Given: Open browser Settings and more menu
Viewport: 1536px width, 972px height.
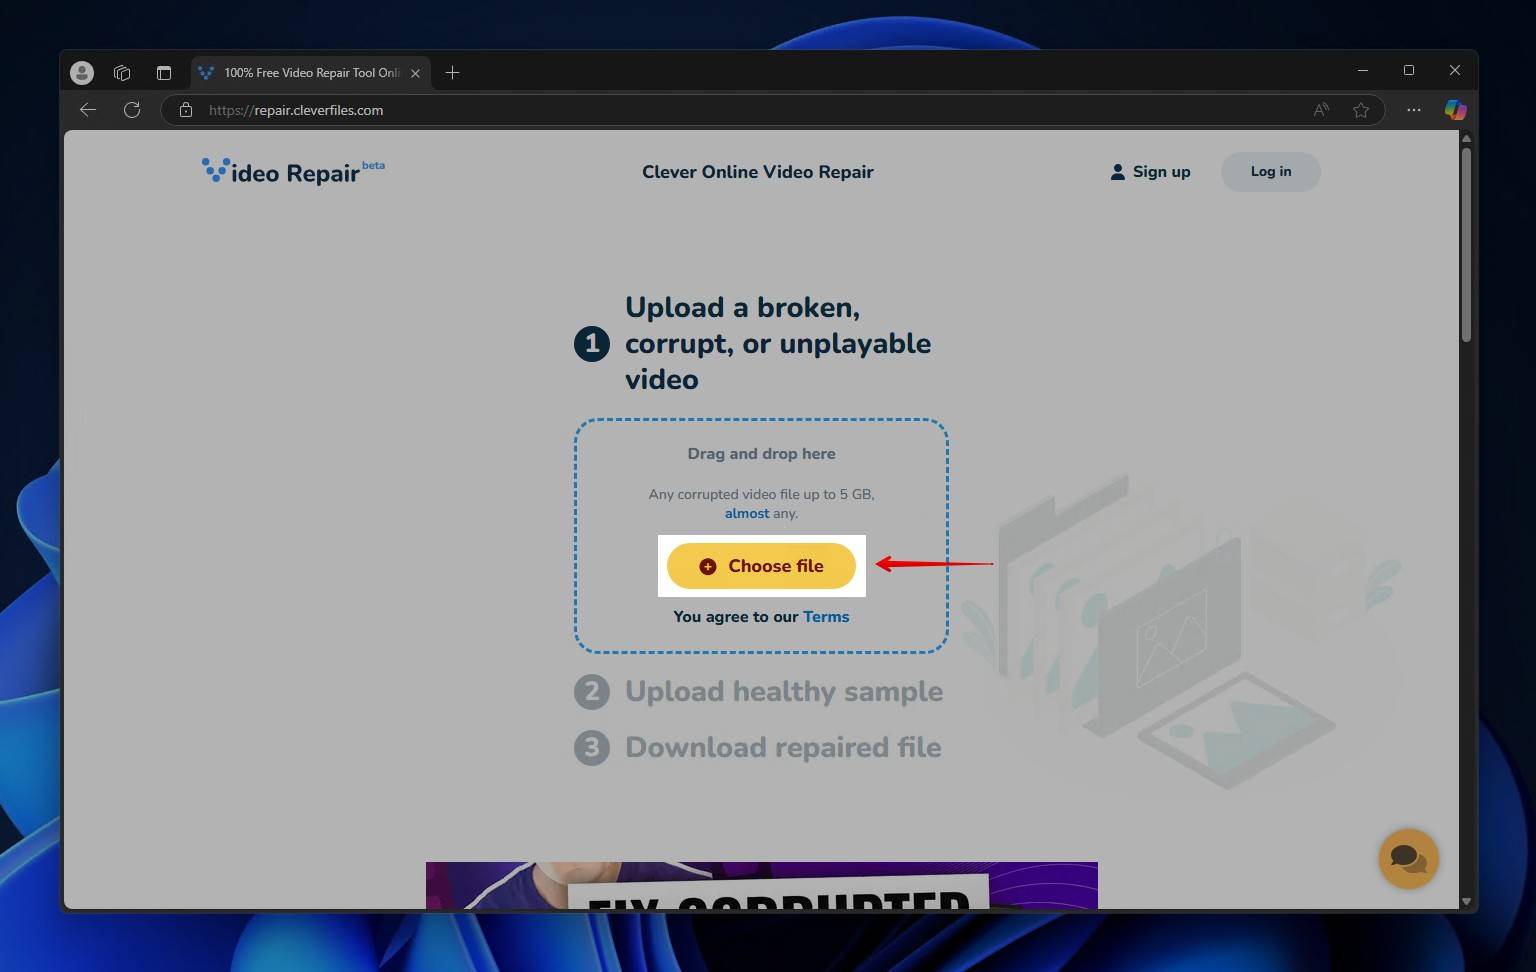Looking at the screenshot, I should 1413,110.
